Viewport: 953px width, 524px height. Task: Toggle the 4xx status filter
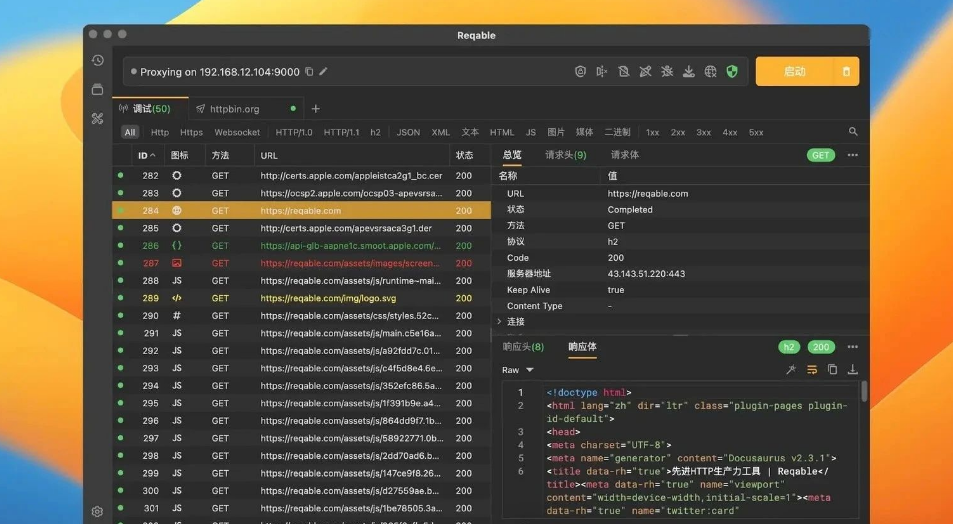pyautogui.click(x=730, y=132)
